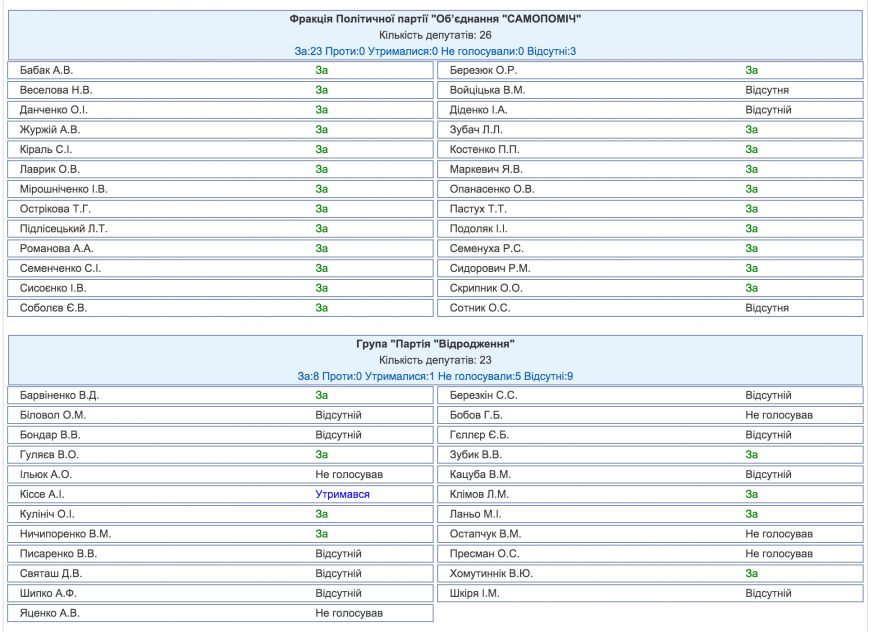Click the name Романова А.А.

[x=56, y=248]
